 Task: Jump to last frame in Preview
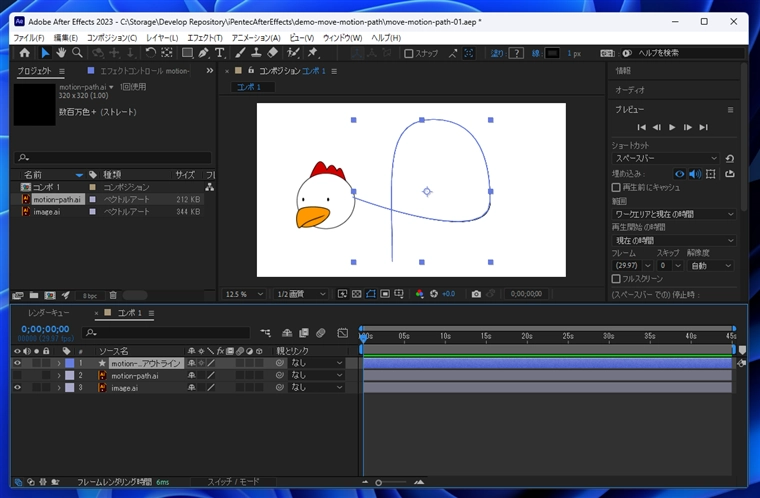pos(703,128)
